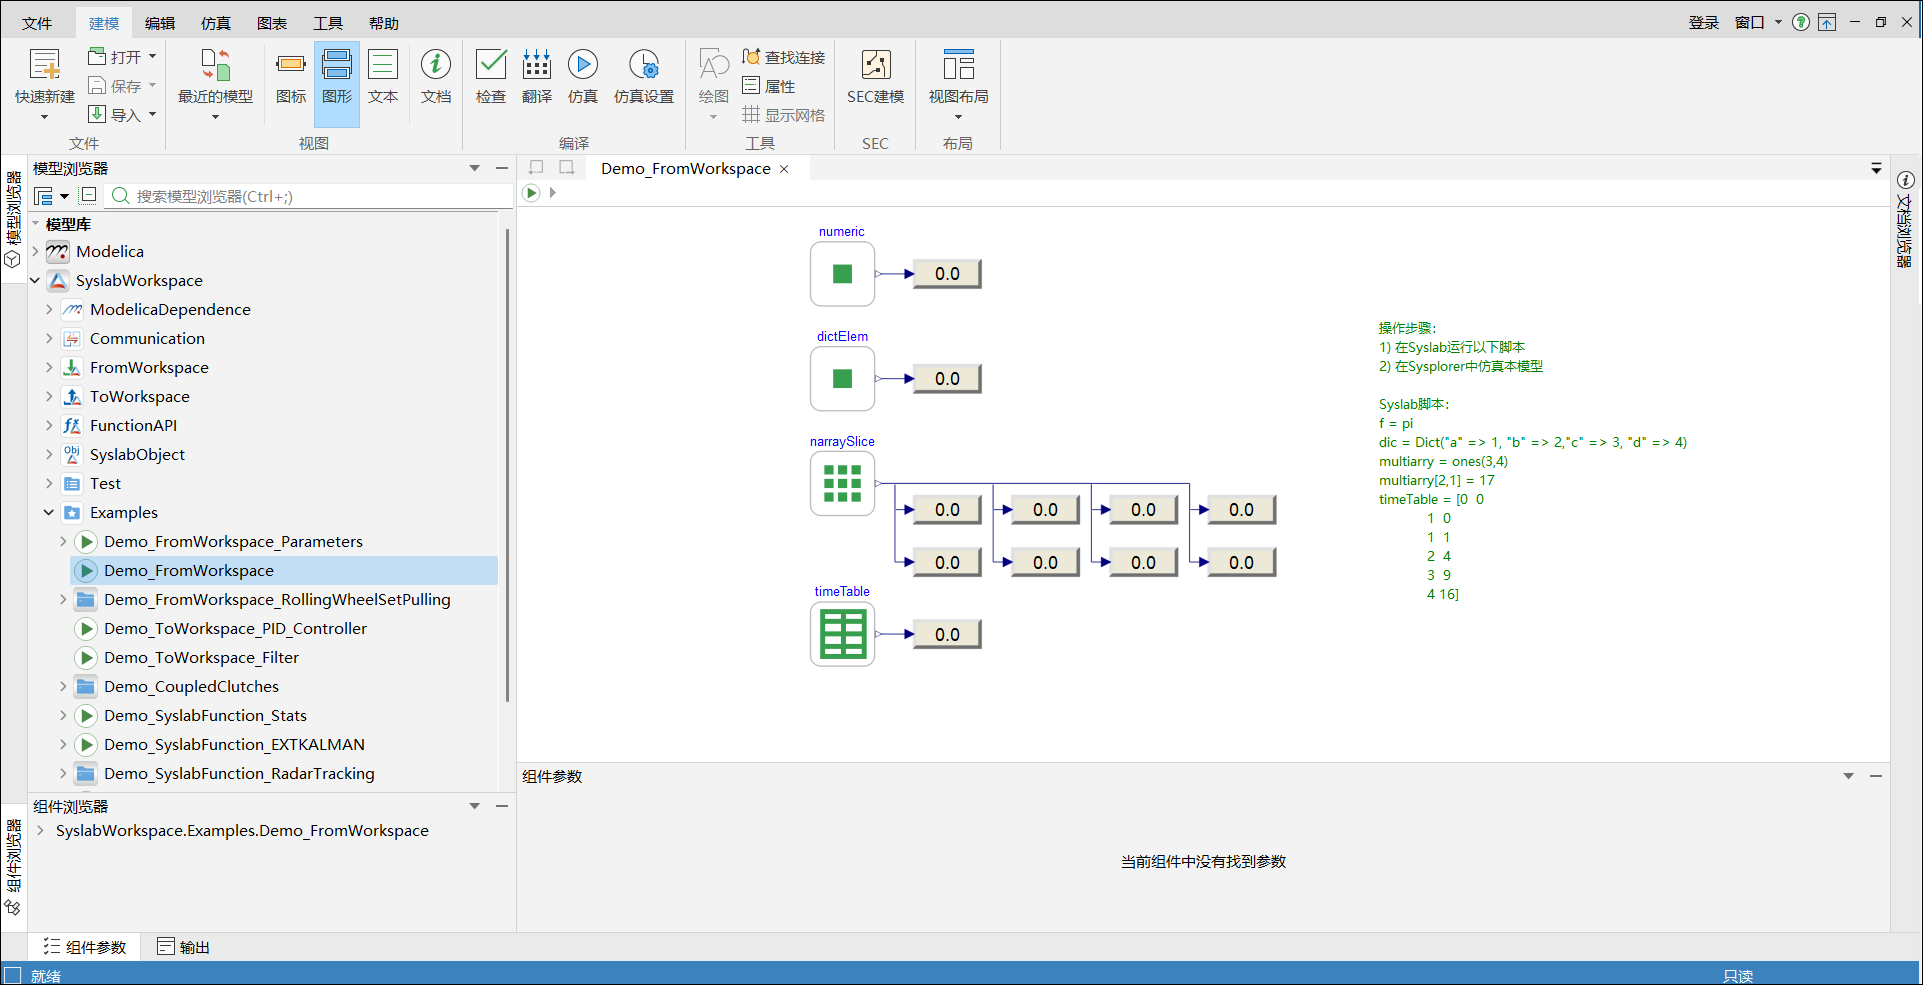This screenshot has width=1923, height=985.
Task: Click the 快速新建 quick-new icon
Action: pyautogui.click(x=44, y=64)
